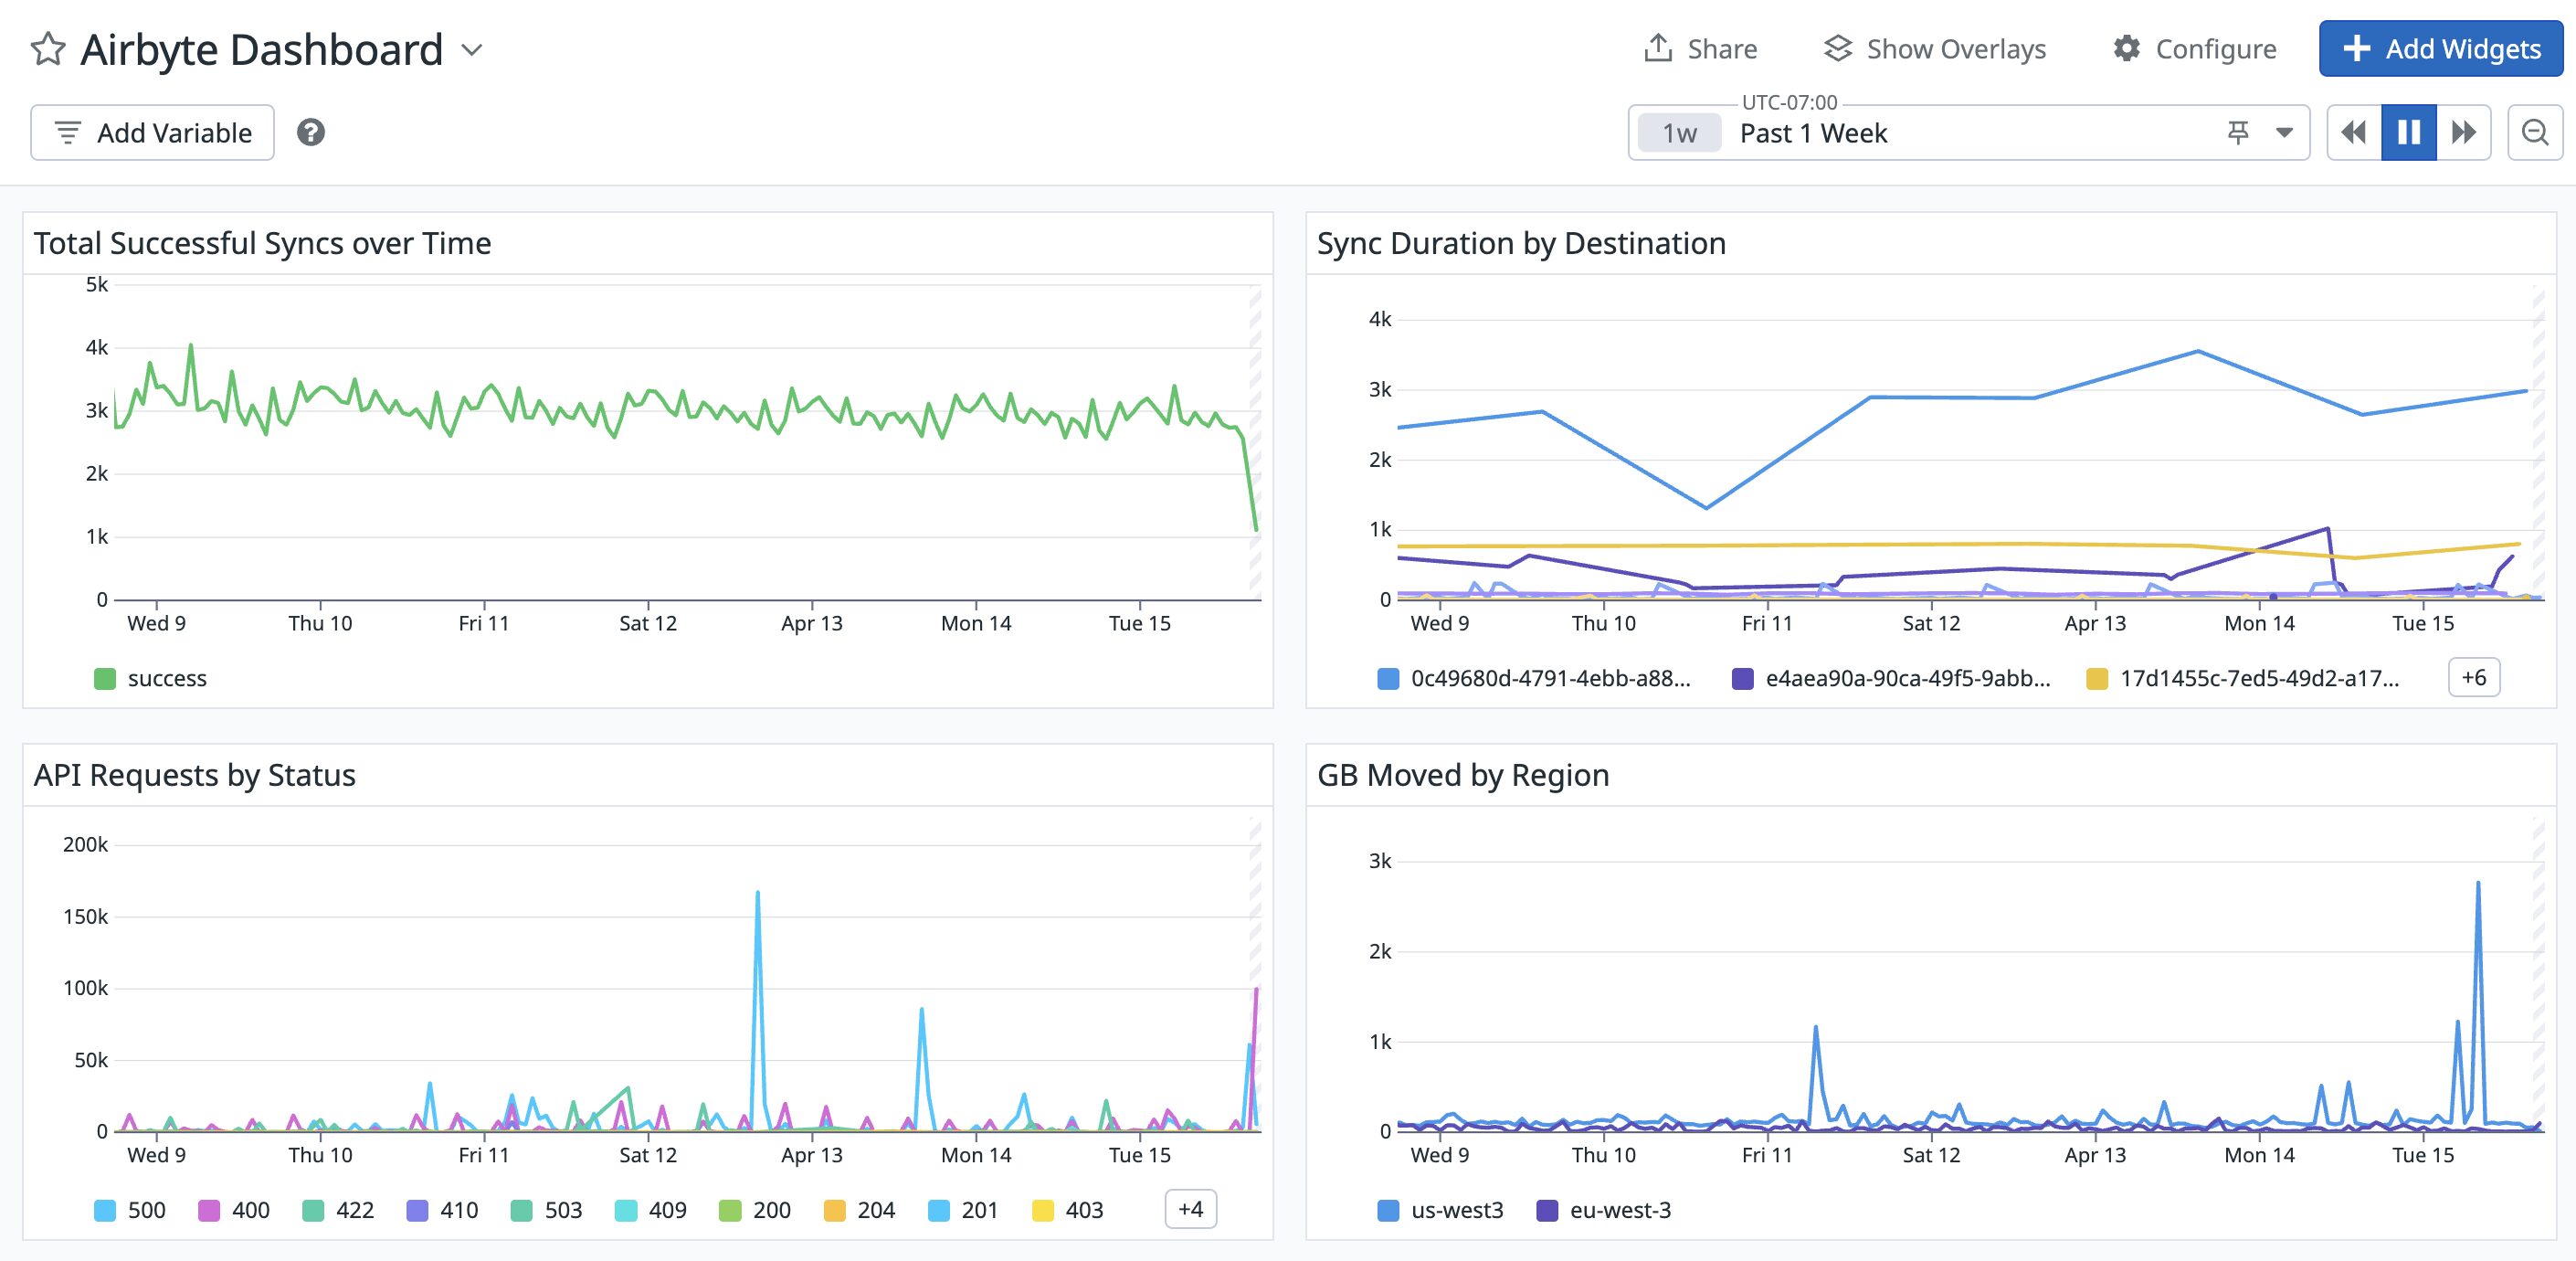Open the time range dropdown arrow
The image size is (2576, 1261).
2283,131
